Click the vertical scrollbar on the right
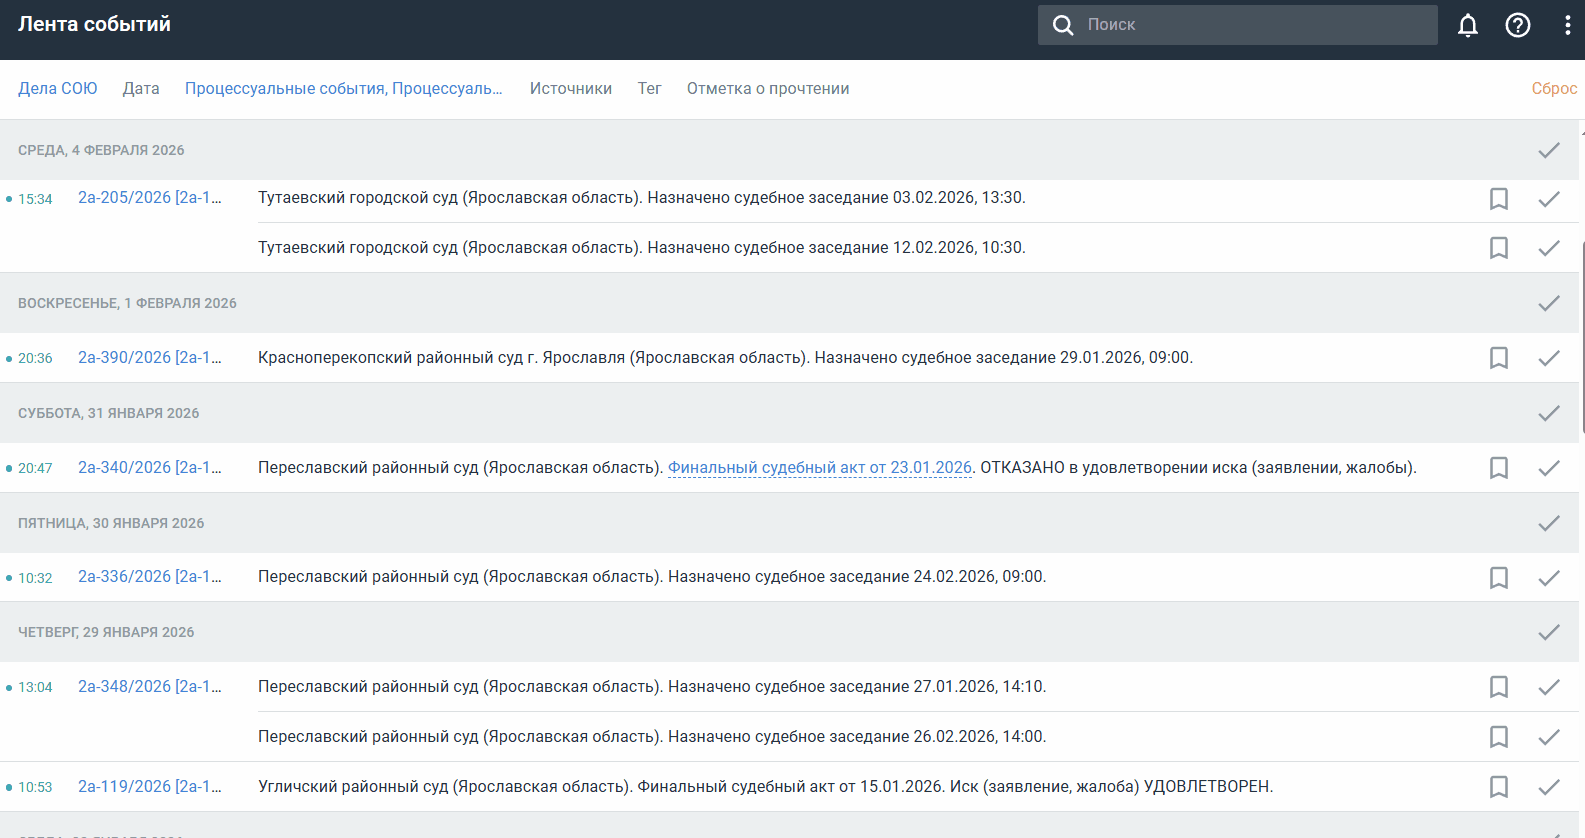This screenshot has width=1585, height=838. tap(1582, 340)
